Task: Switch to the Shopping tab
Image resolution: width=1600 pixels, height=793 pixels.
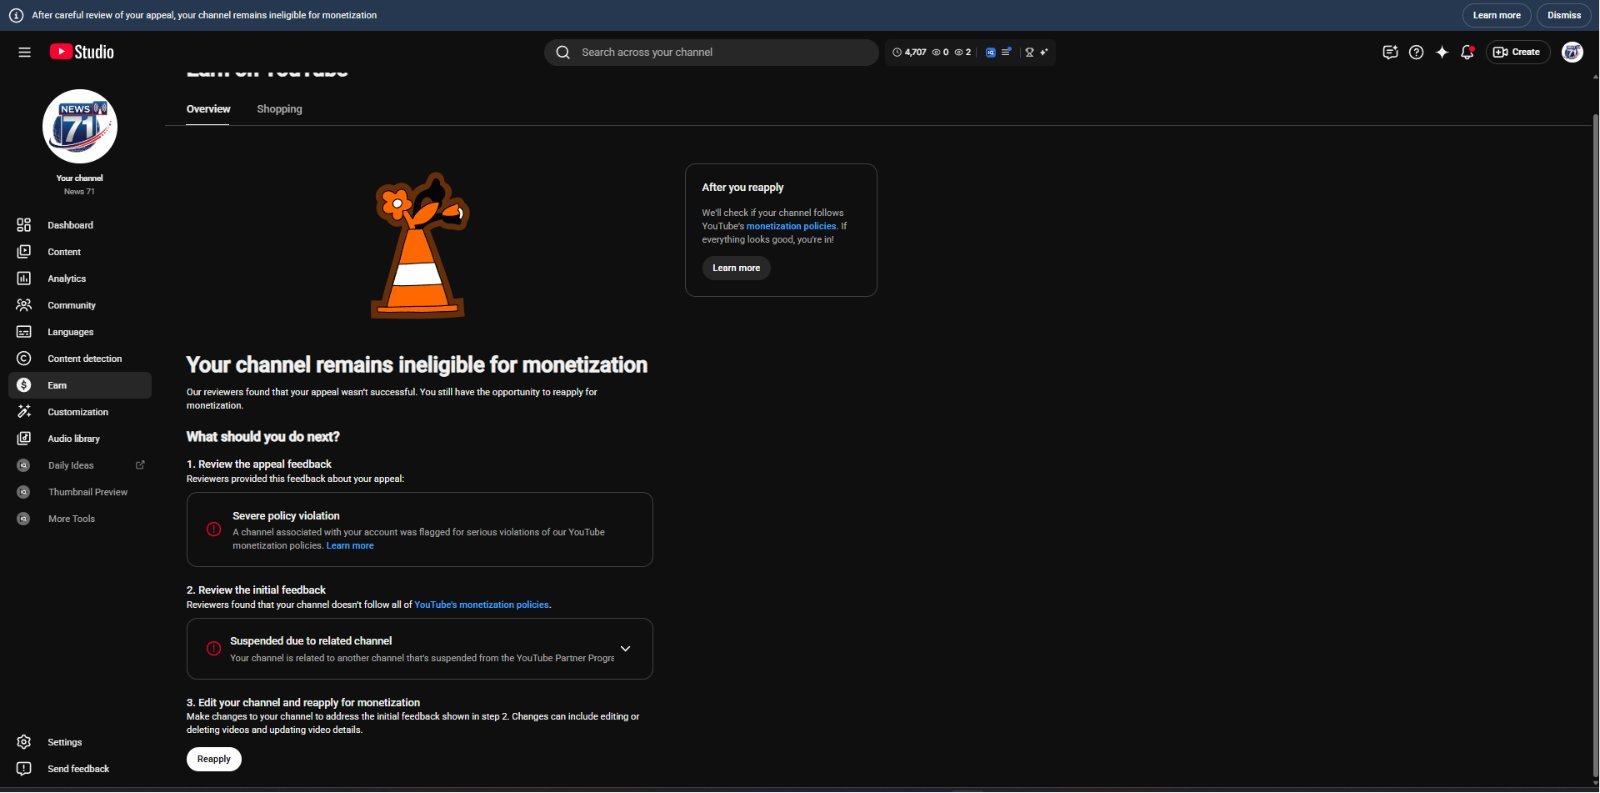Action: click(x=279, y=109)
